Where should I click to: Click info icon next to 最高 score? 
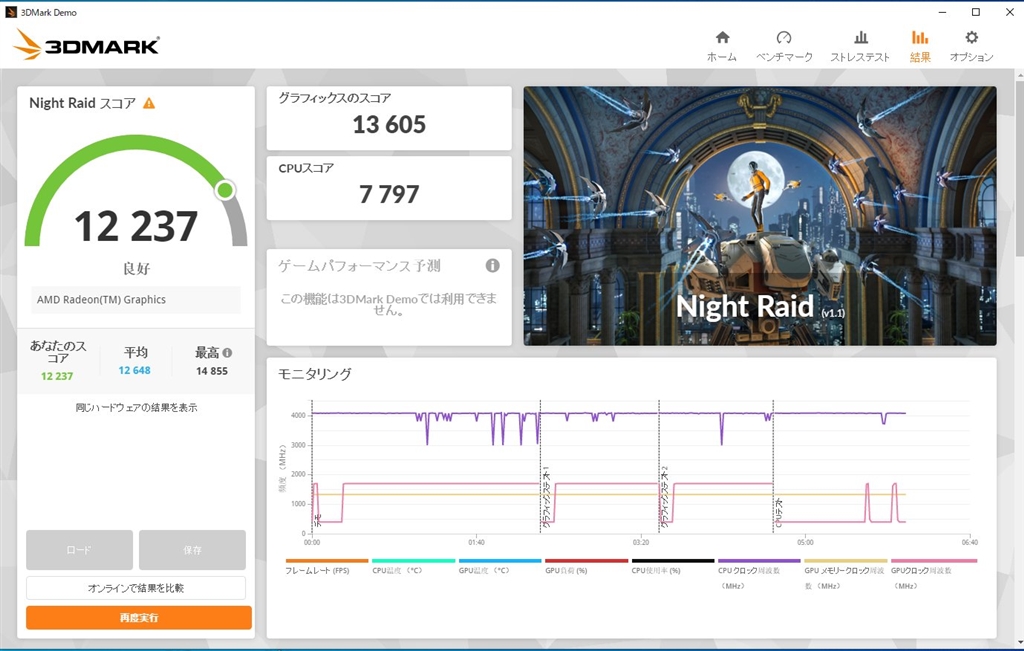227,353
